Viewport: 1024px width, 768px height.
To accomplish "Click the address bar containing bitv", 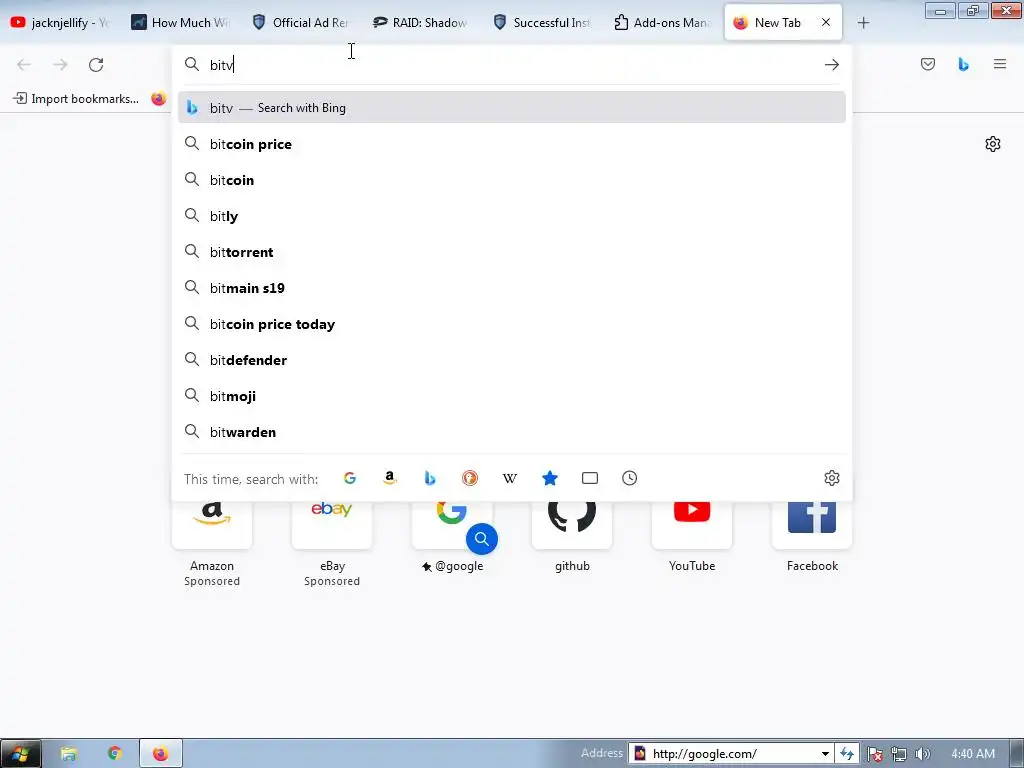I will pos(512,65).
